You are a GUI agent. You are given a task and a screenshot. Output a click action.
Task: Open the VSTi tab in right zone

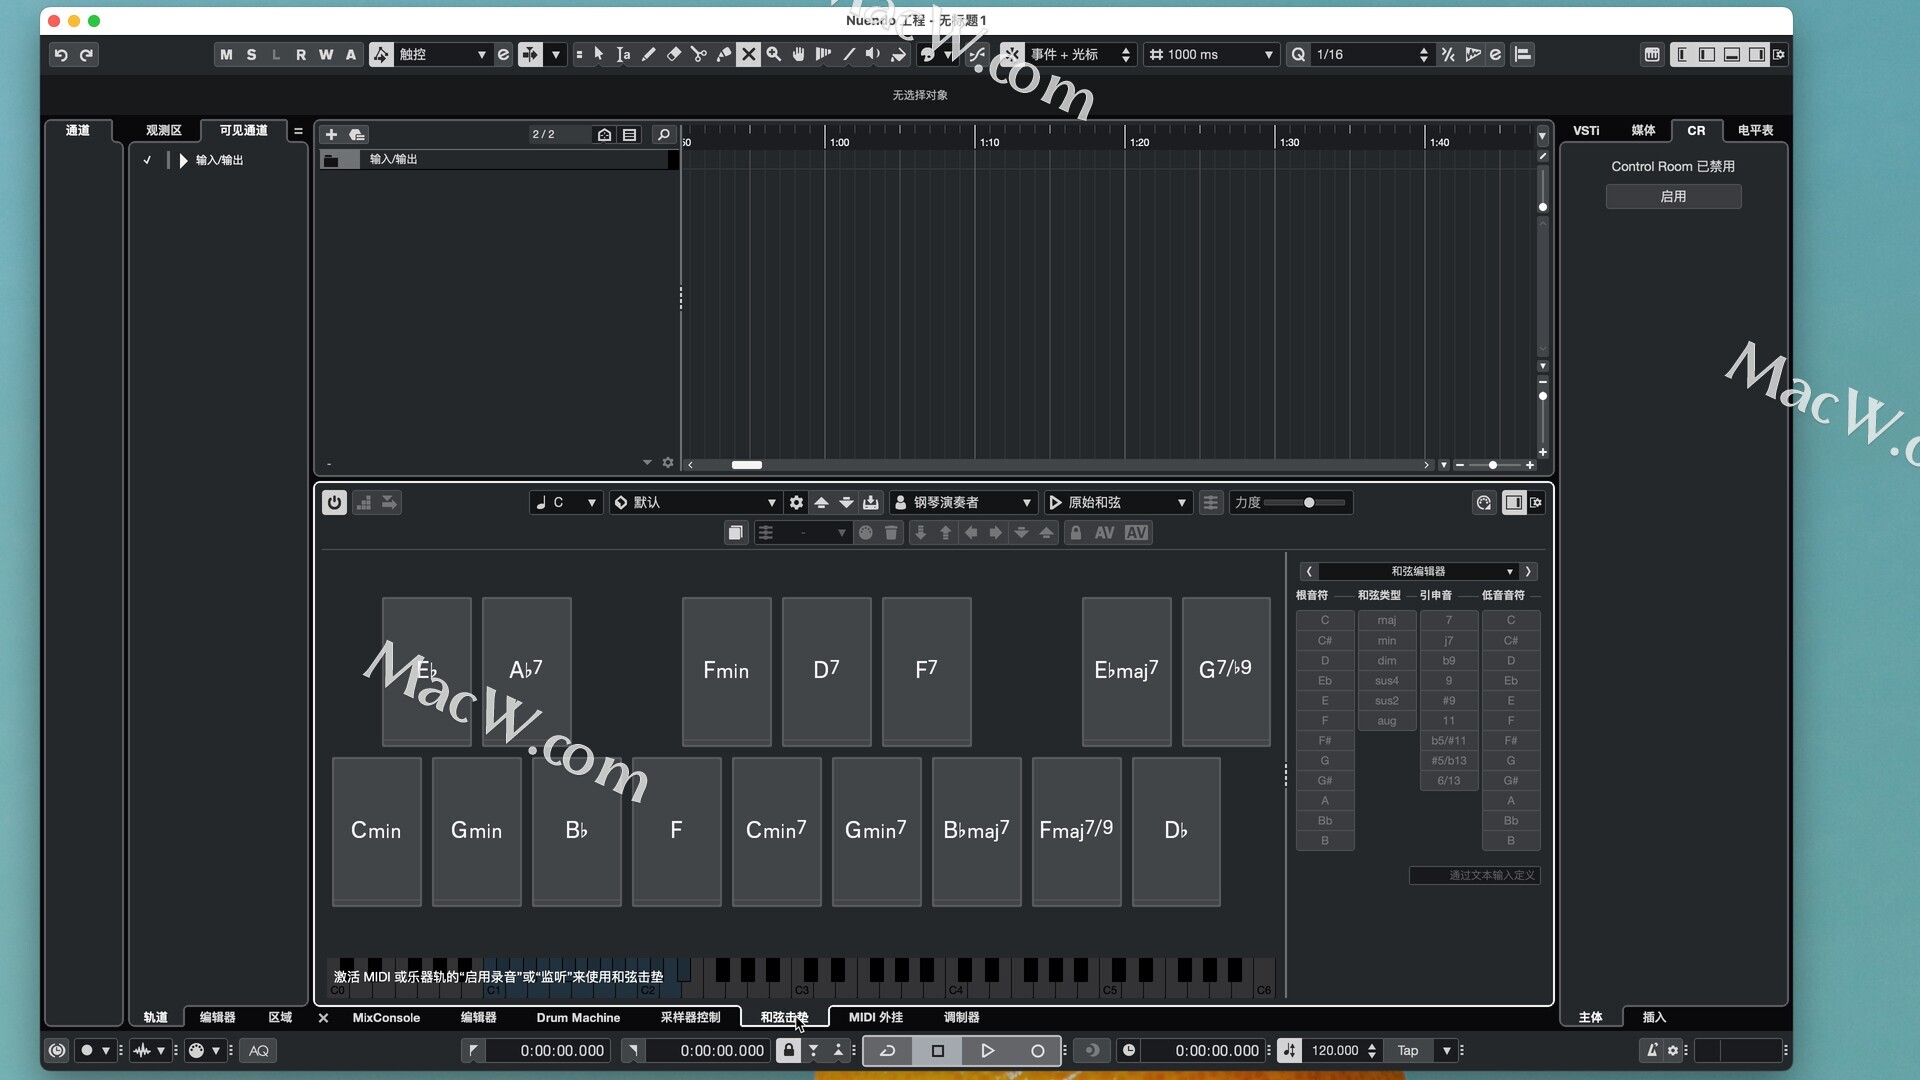point(1586,130)
